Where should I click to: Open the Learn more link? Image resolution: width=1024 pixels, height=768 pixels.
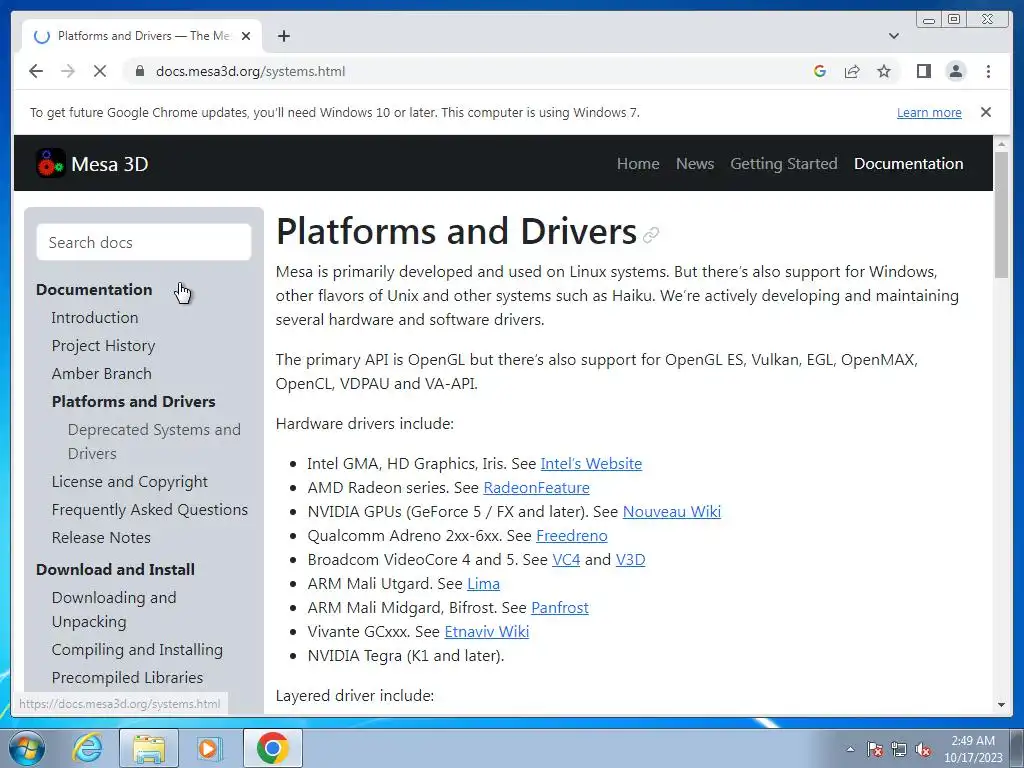tap(929, 112)
